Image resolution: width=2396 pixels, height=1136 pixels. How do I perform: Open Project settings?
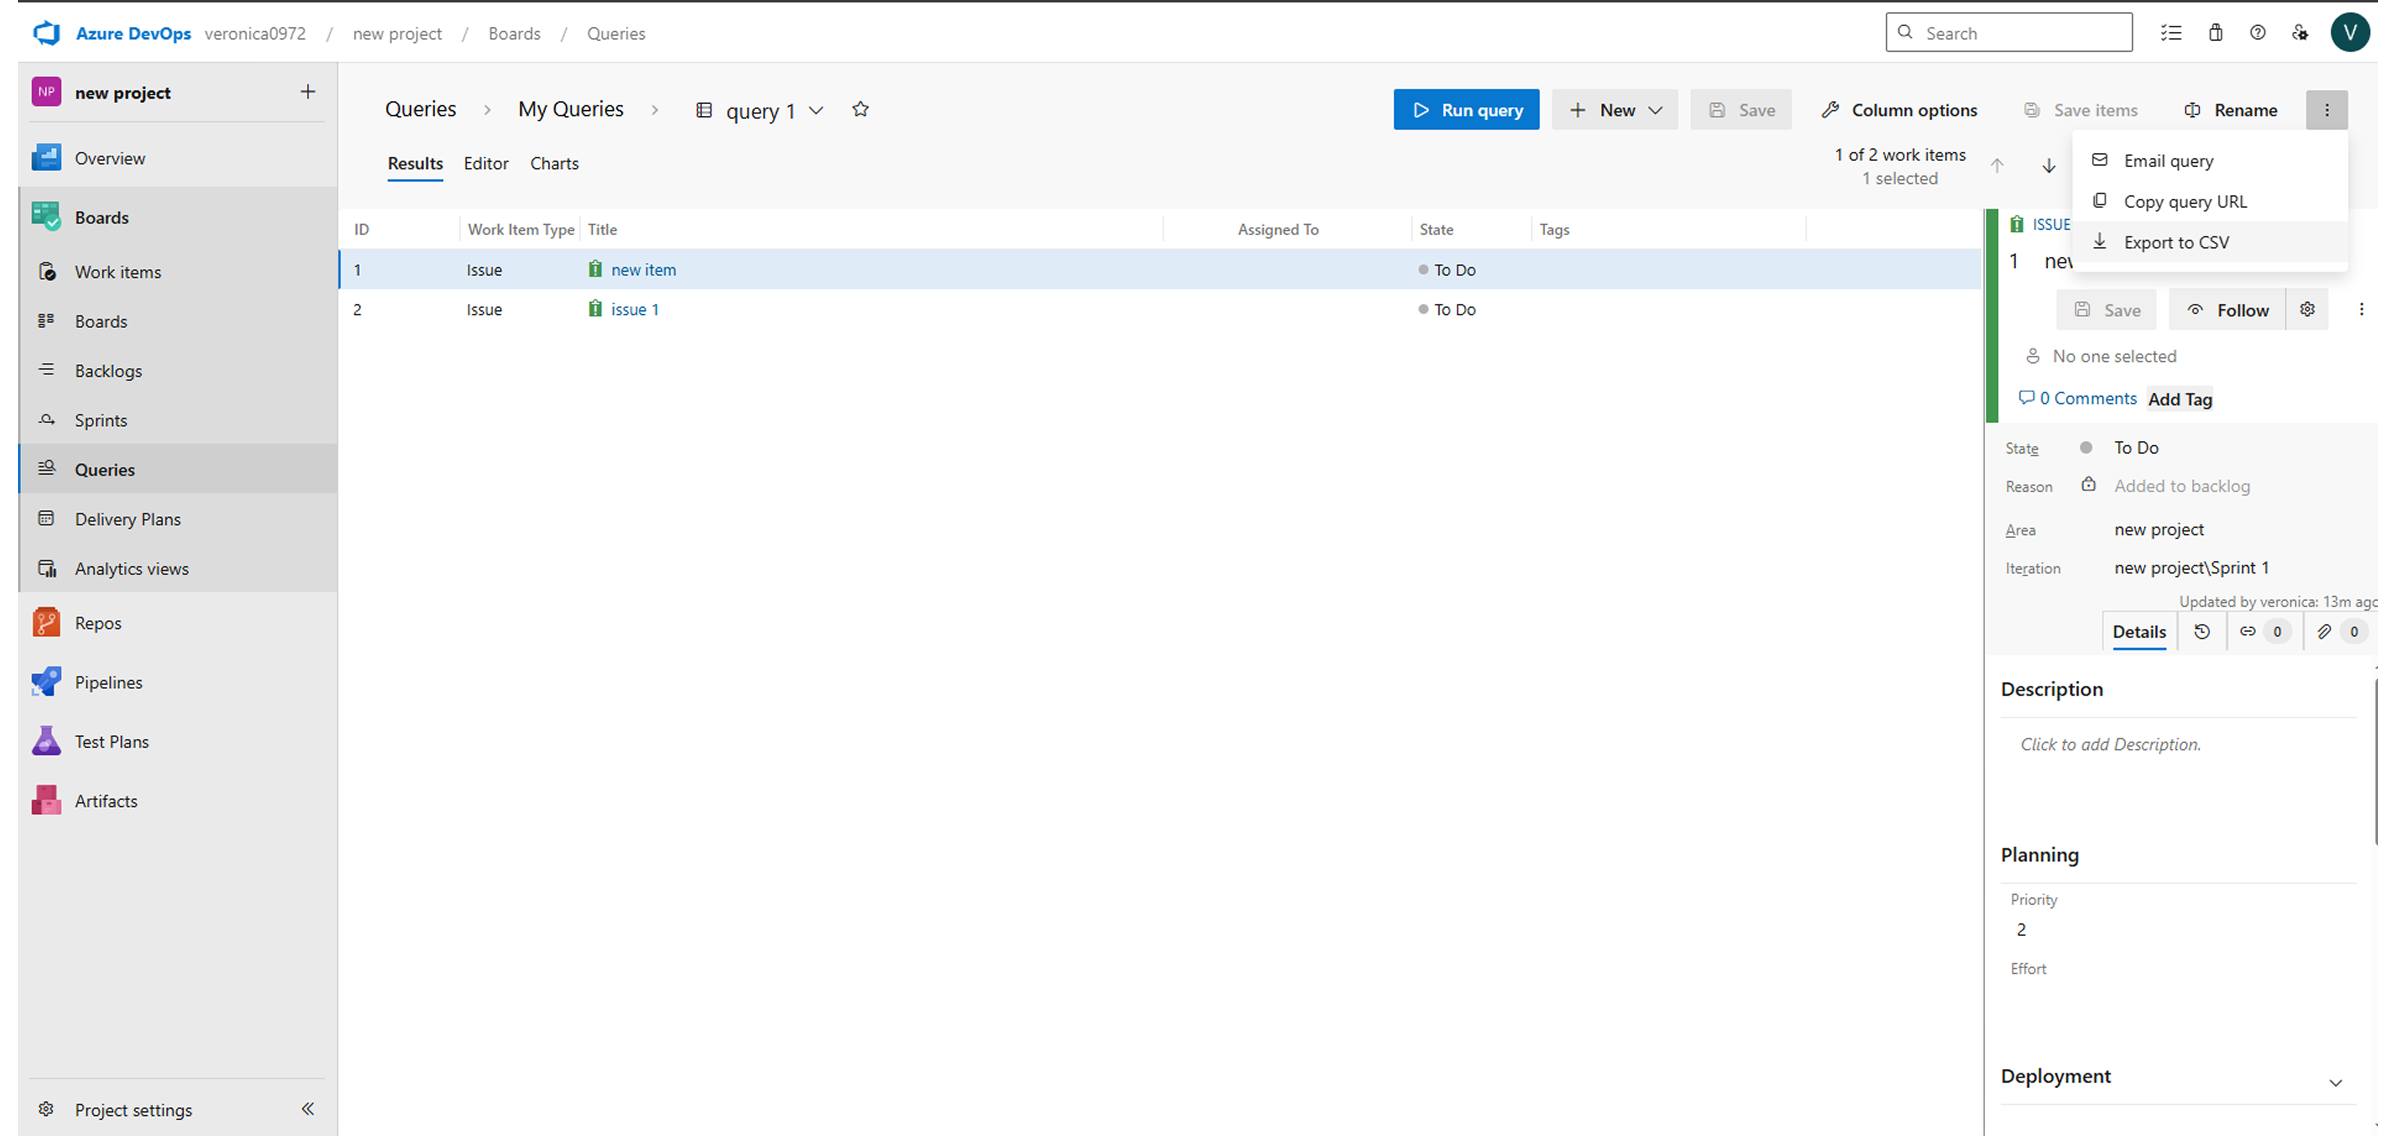click(x=133, y=1109)
